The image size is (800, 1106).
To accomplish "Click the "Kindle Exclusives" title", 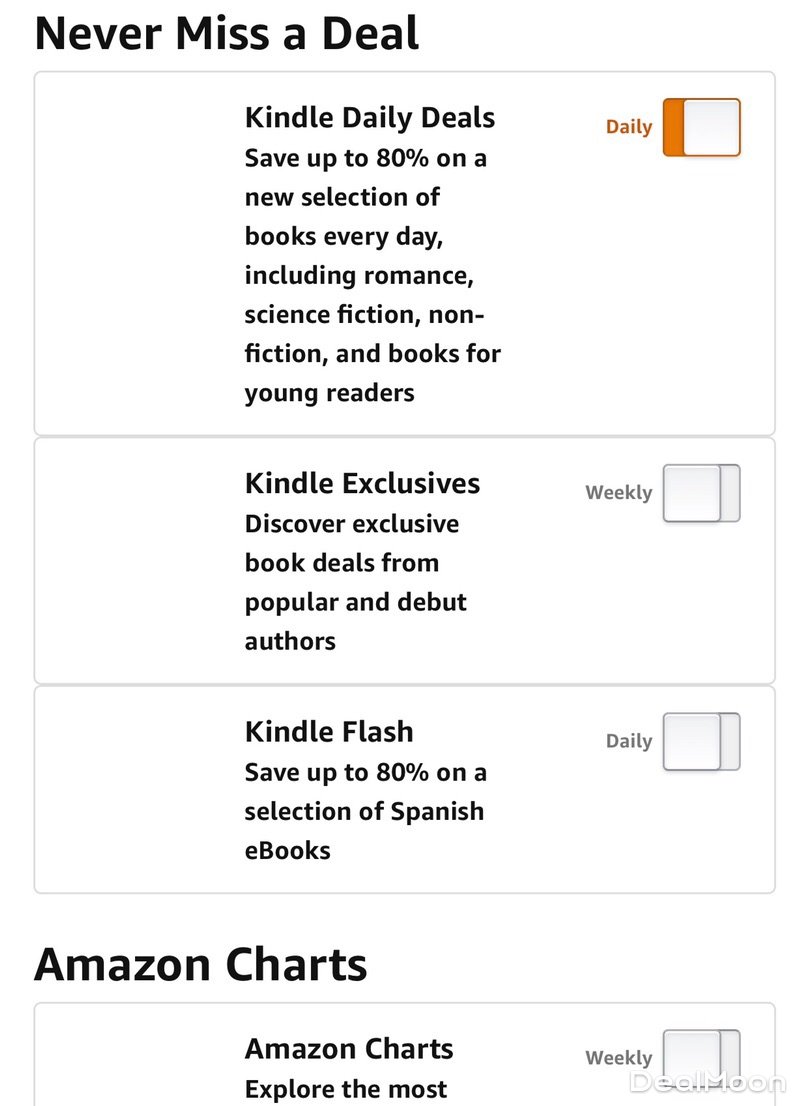I will point(362,483).
